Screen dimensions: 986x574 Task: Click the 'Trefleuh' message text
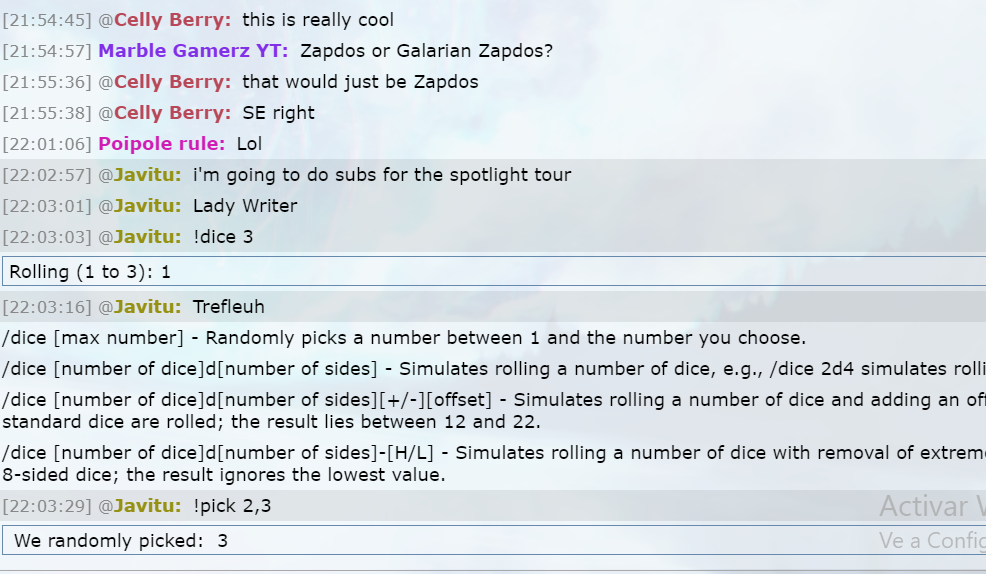click(x=228, y=306)
